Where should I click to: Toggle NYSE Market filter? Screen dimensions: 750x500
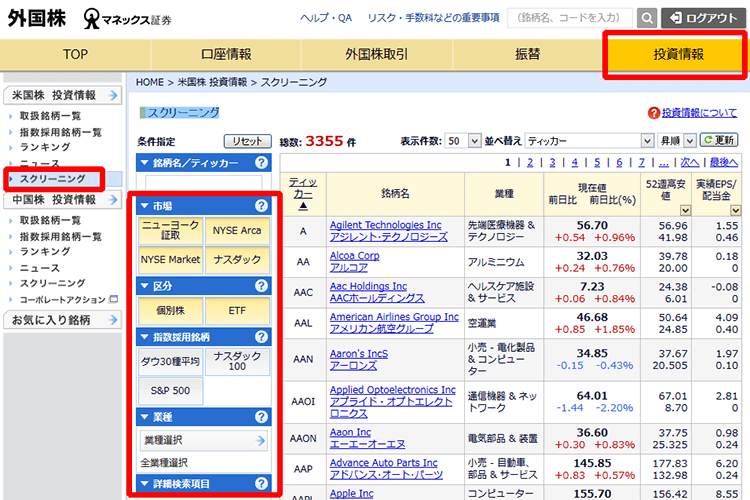coord(170,260)
